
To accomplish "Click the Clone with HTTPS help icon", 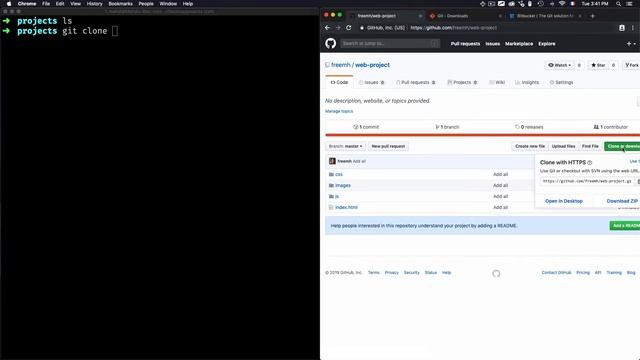I will (589, 162).
